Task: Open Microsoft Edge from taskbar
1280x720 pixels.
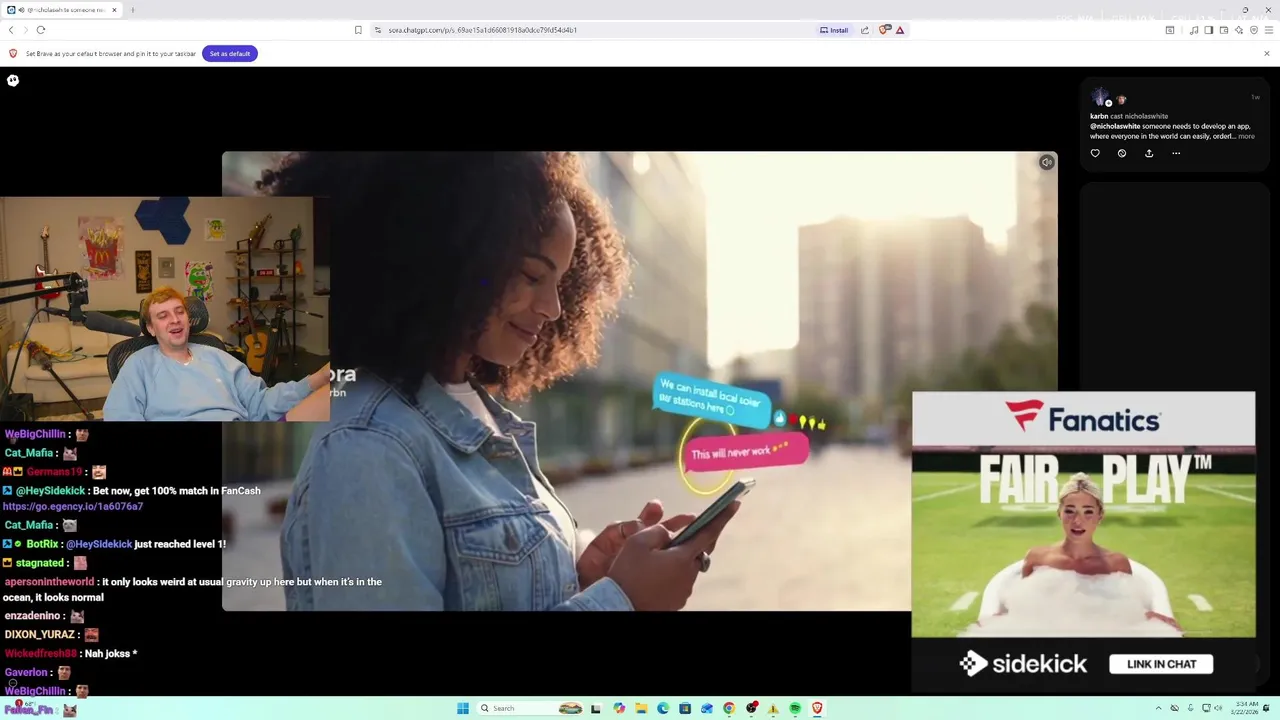Action: [663, 708]
